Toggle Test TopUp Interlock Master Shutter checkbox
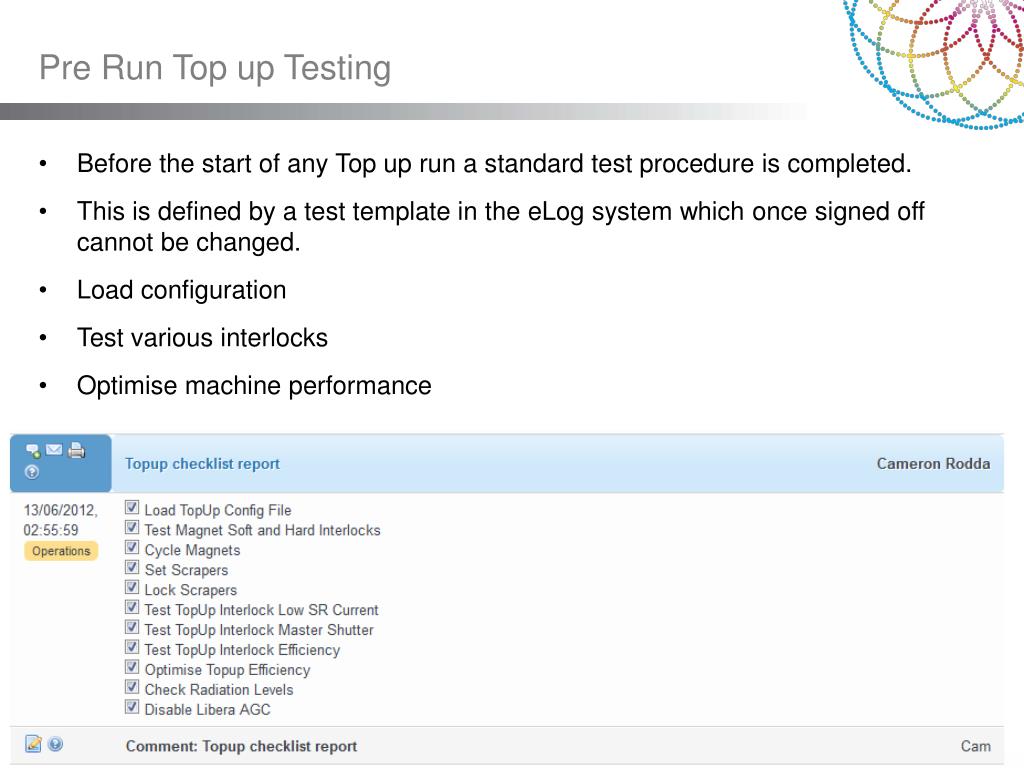This screenshot has width=1024, height=768. [x=132, y=627]
